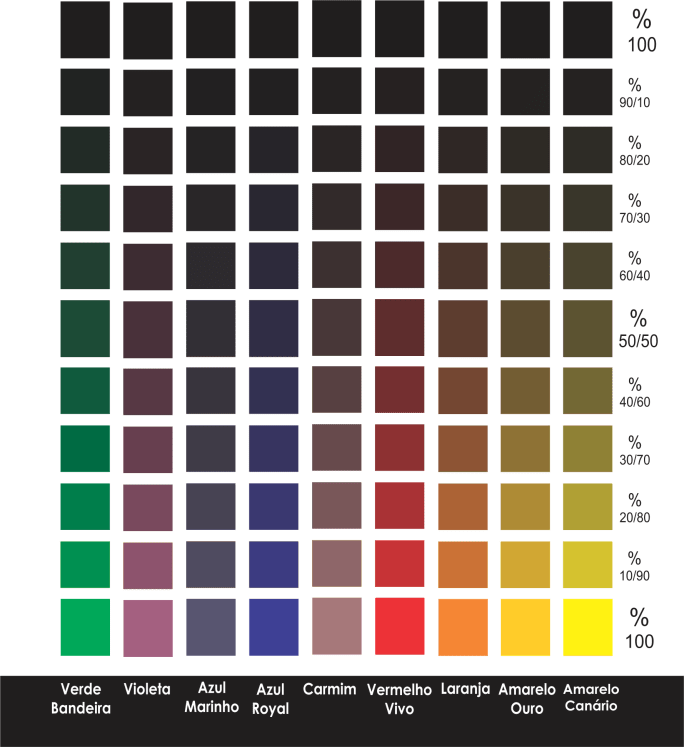684x747 pixels.
Task: Select the pure Azul Royal blue swatch
Action: (273, 627)
